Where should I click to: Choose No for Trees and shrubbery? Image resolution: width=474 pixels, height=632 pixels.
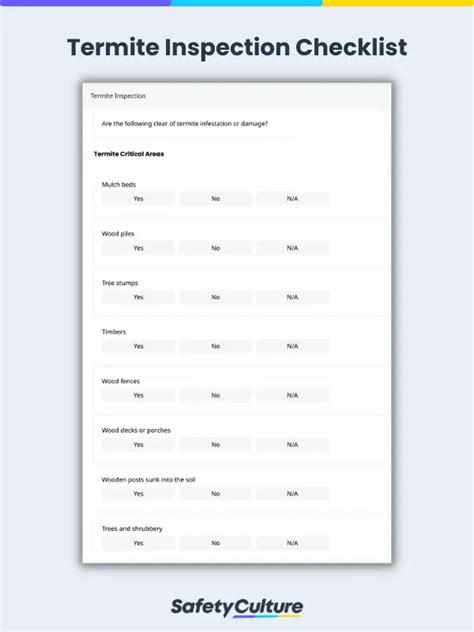[x=216, y=543]
